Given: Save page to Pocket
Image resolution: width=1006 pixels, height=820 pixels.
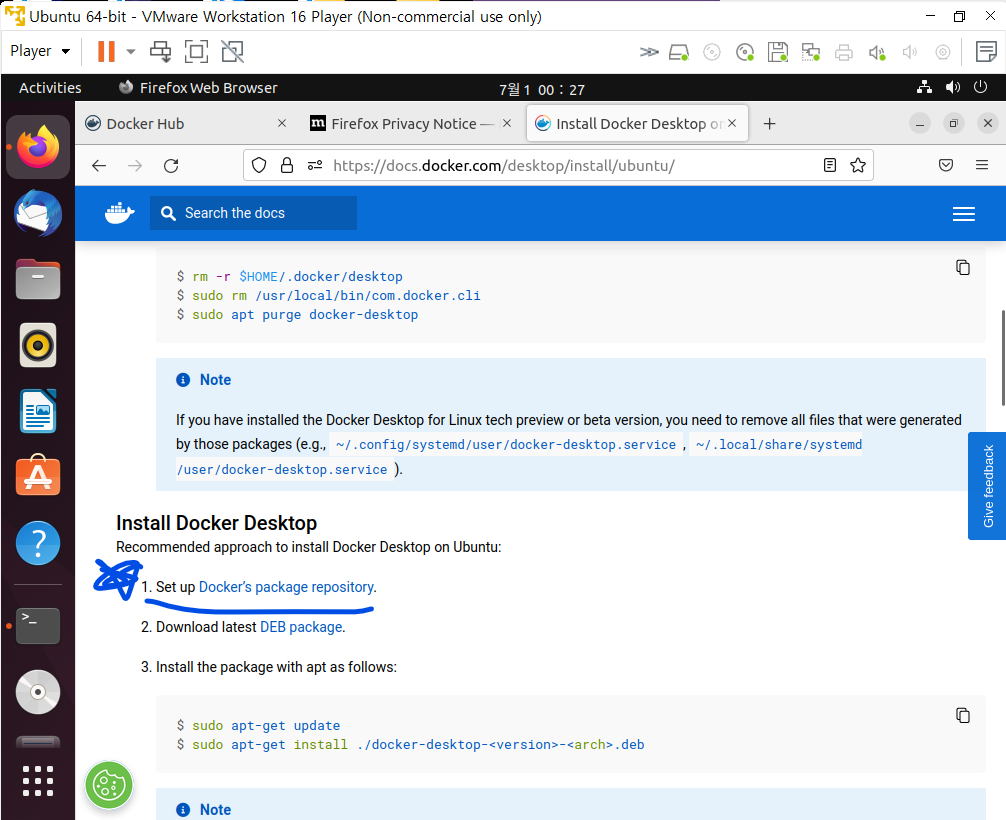Looking at the screenshot, I should (x=946, y=166).
